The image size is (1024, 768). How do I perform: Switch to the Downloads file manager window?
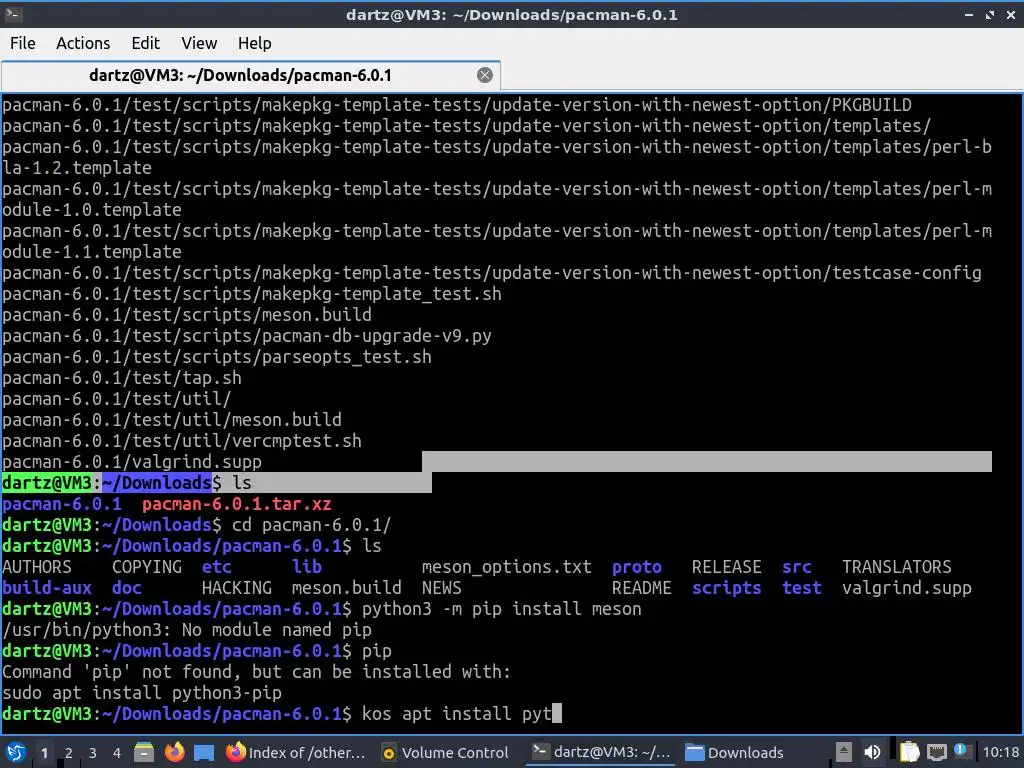point(735,752)
